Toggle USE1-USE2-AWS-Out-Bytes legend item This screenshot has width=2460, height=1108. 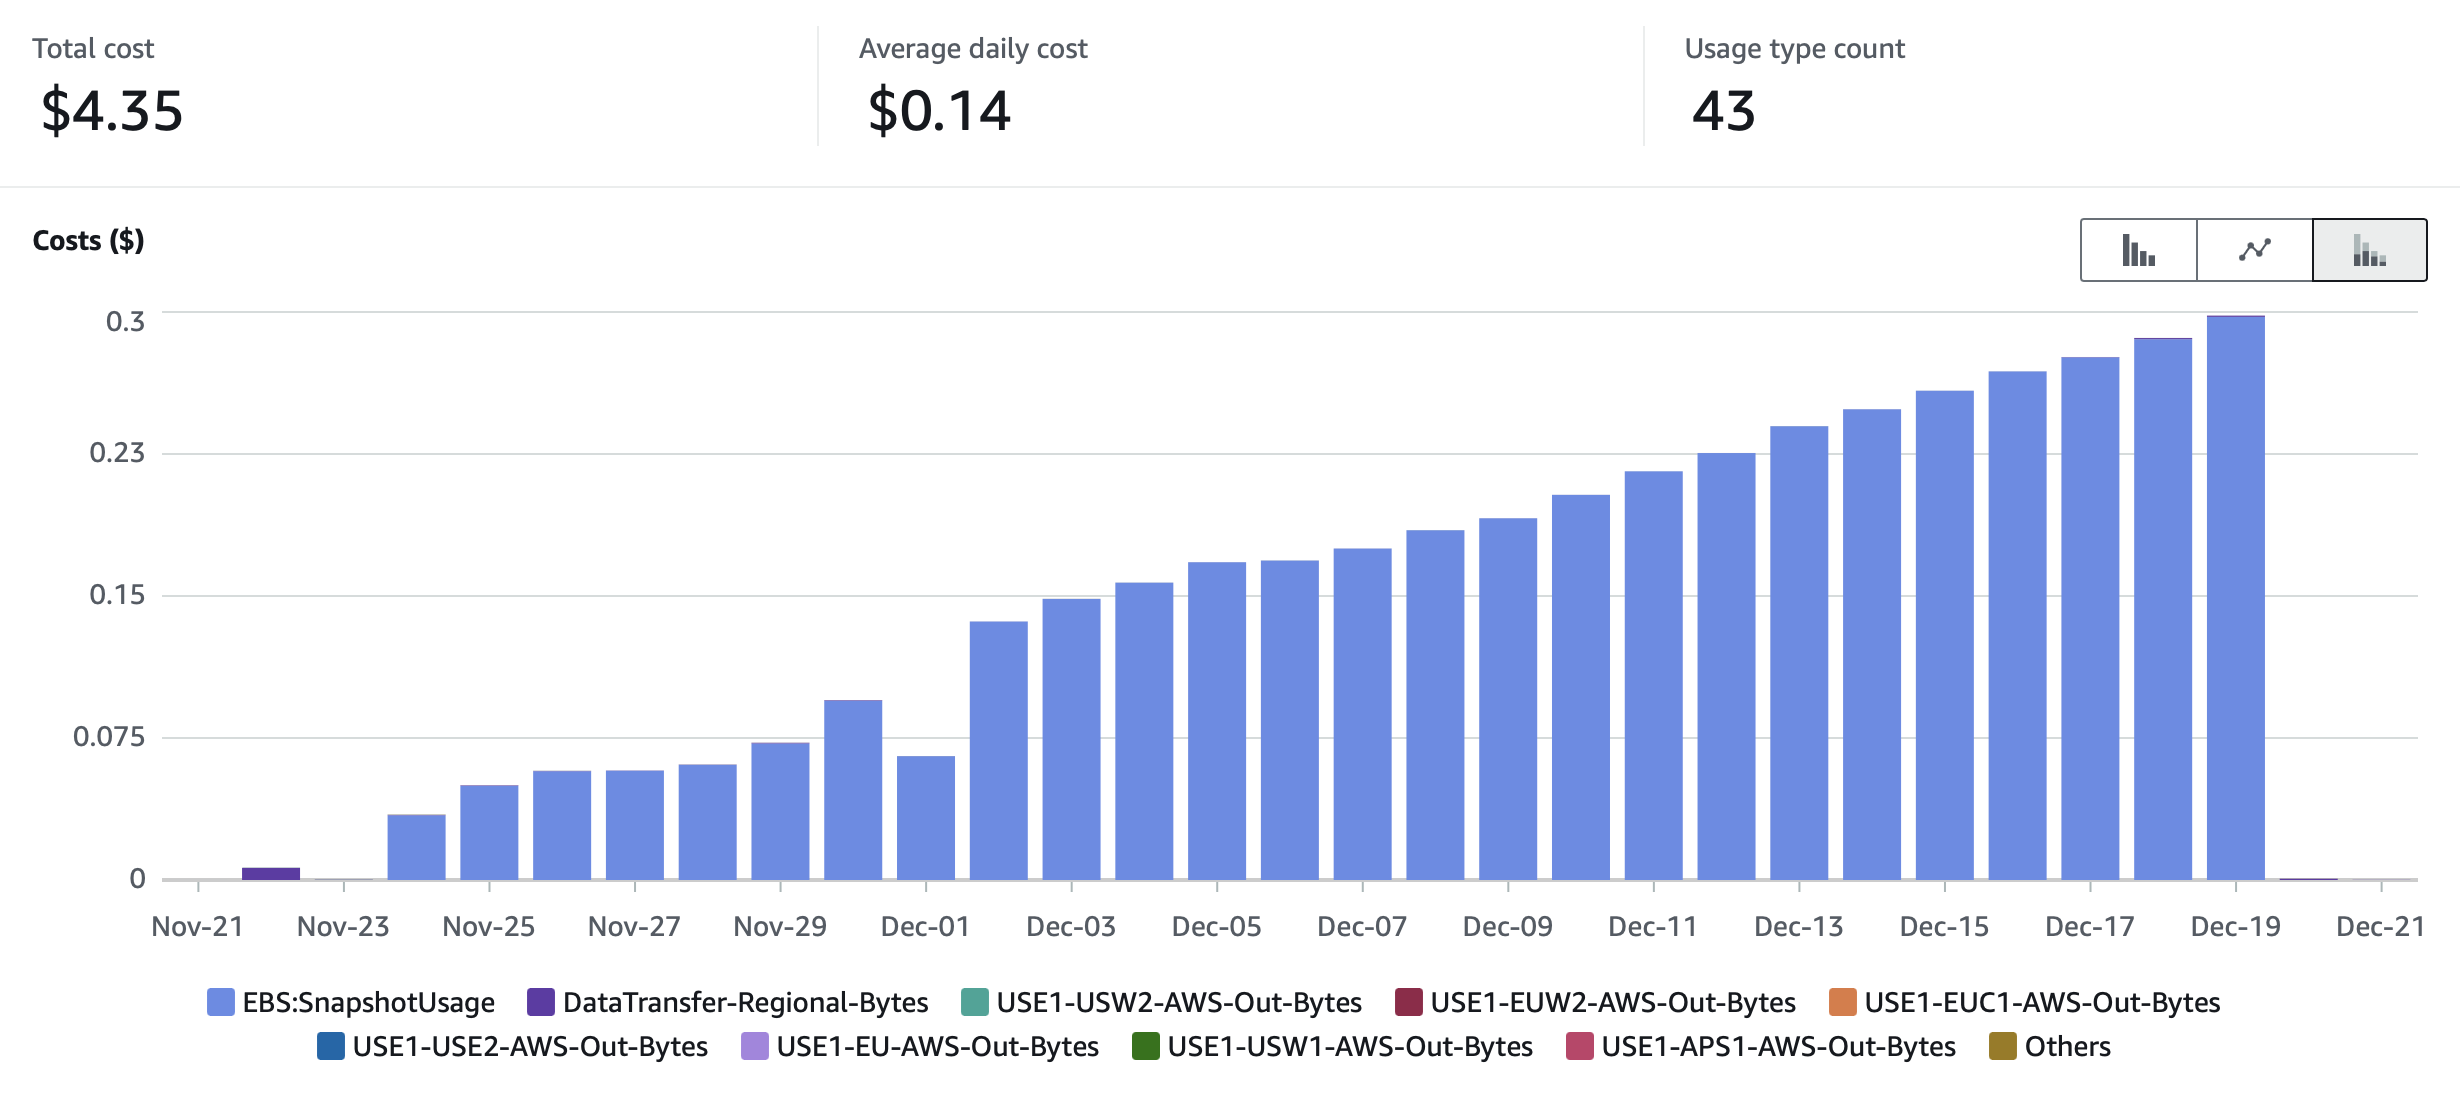pyautogui.click(x=529, y=1046)
